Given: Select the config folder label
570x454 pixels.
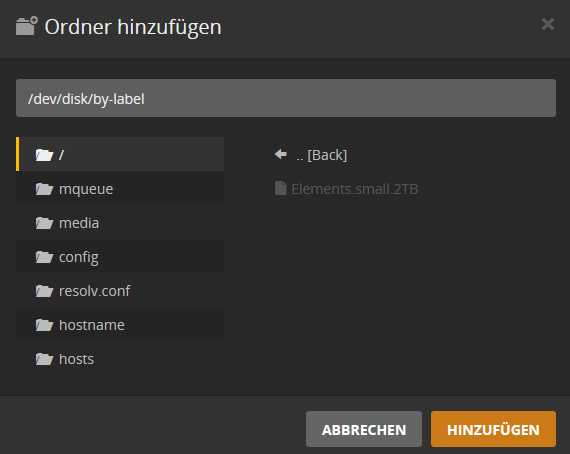Looking at the screenshot, I should [x=79, y=258].
